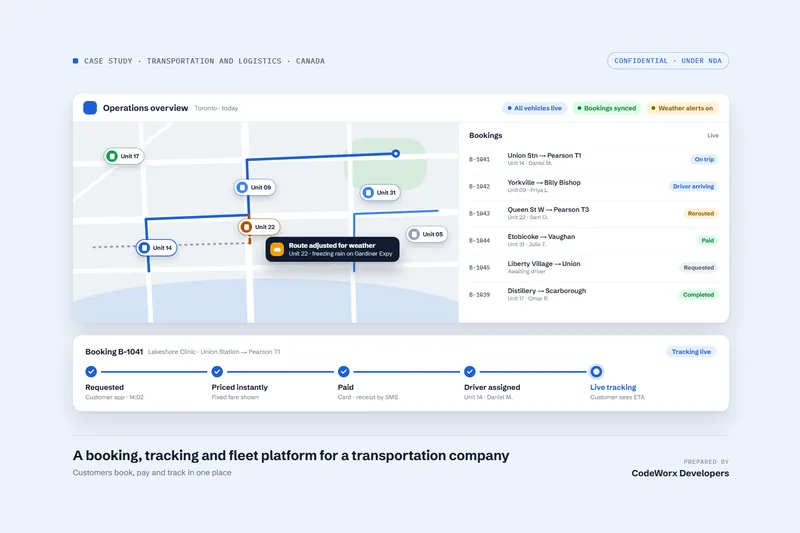Click the Tracking live badge
800x533 pixels.
691,352
